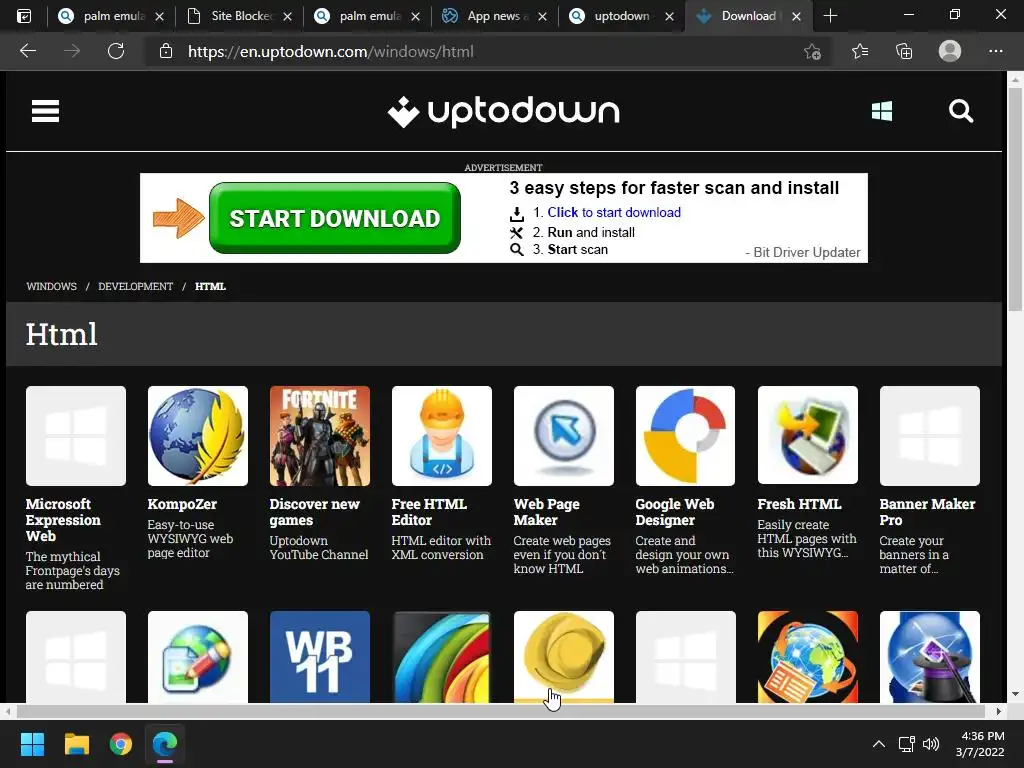Open the Google Web Designer icon
The height and width of the screenshot is (768, 1024).
[x=686, y=436]
